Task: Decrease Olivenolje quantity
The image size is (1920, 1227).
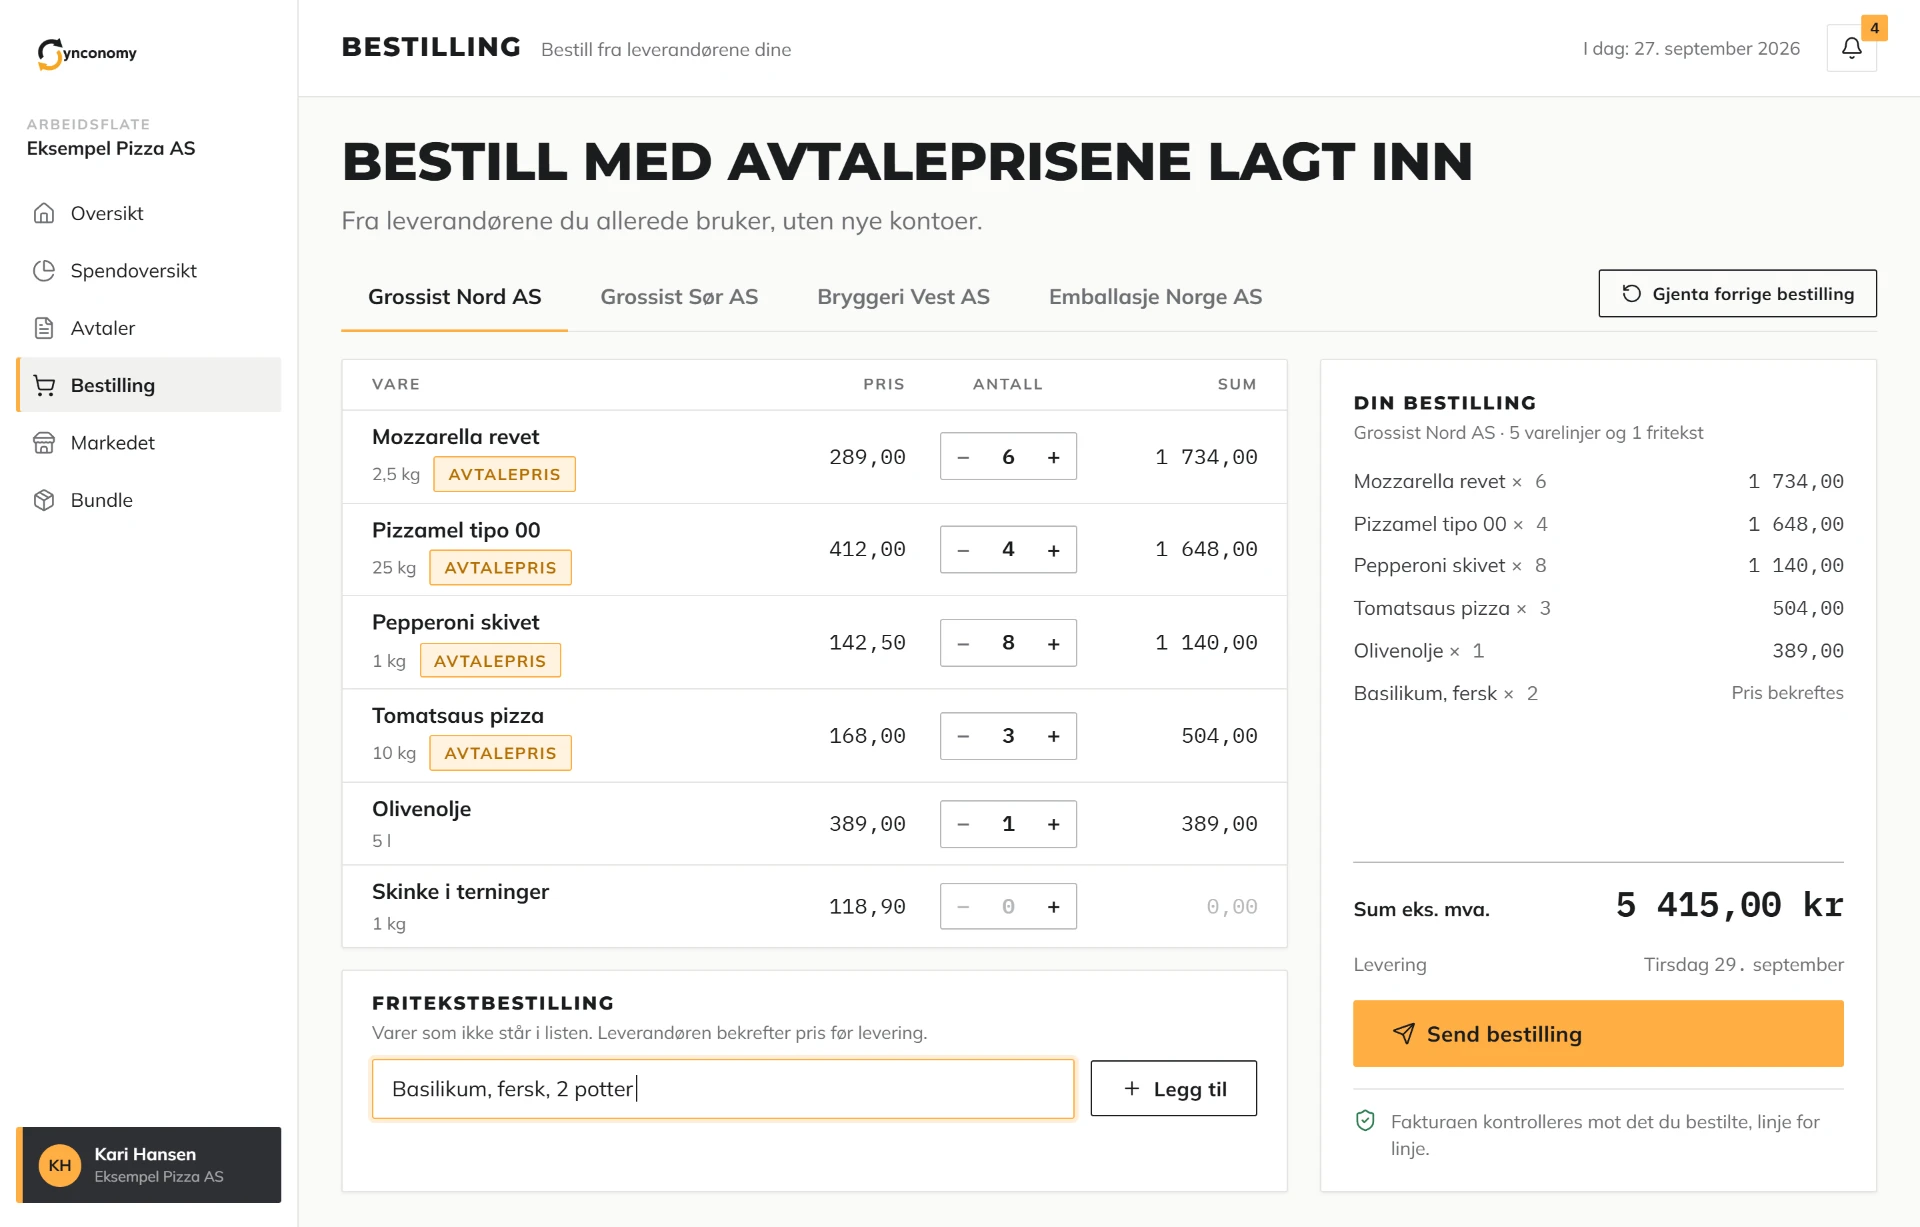Action: [963, 824]
